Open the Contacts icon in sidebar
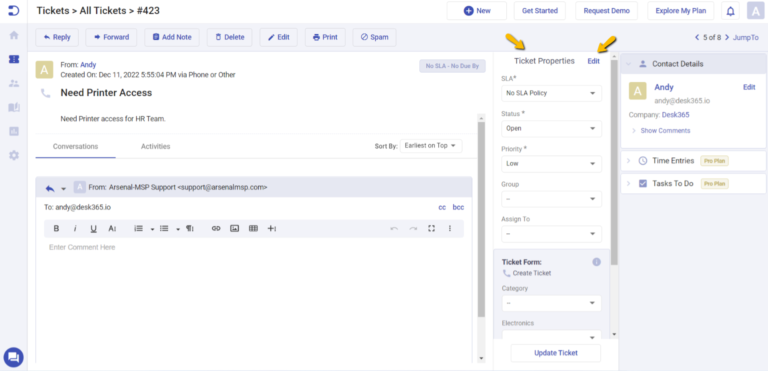This screenshot has height=371, width=768. [x=14, y=83]
